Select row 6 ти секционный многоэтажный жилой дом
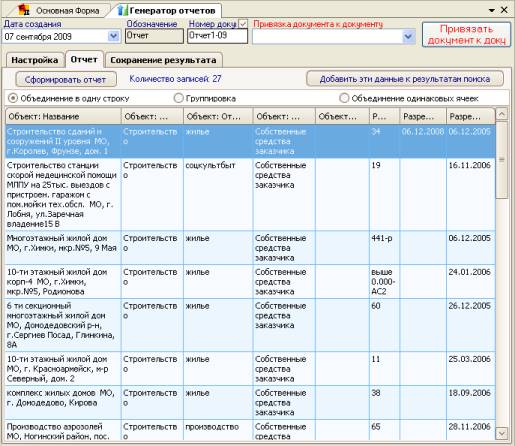 (250, 325)
